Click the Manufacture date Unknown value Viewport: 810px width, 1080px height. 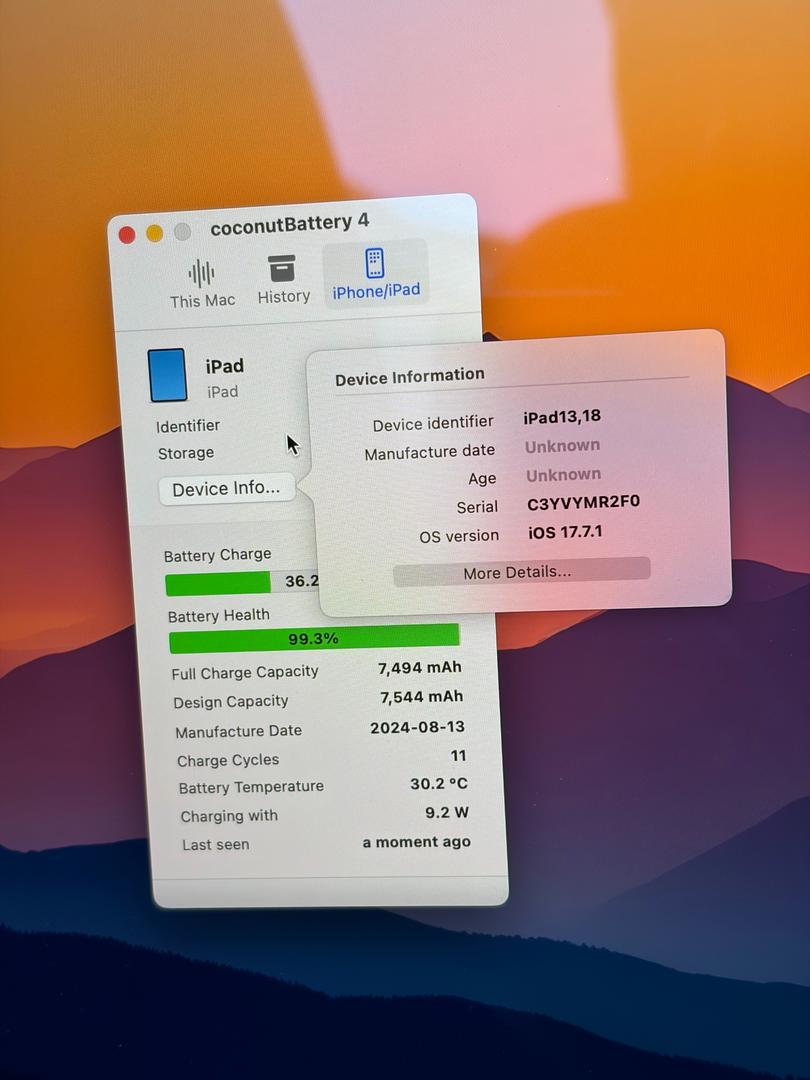click(562, 446)
